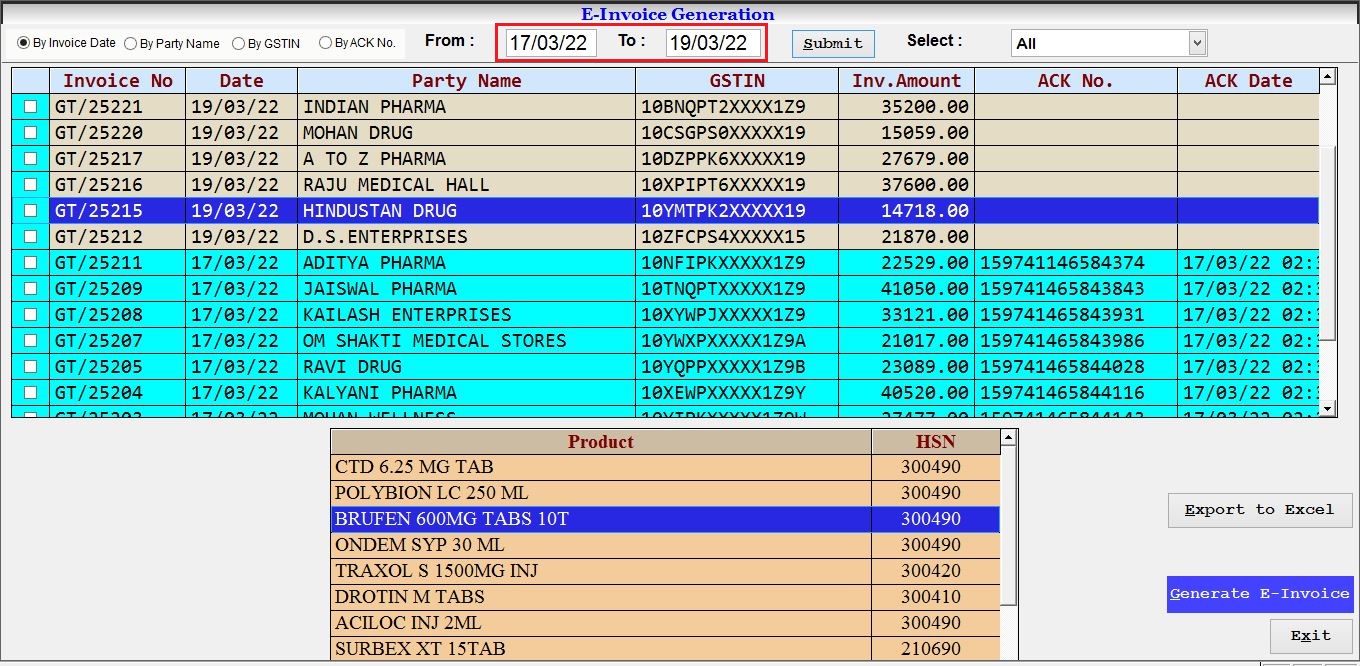Select the OM SHAKTI MEDICAL STORES row
The image size is (1360, 666).
665,340
